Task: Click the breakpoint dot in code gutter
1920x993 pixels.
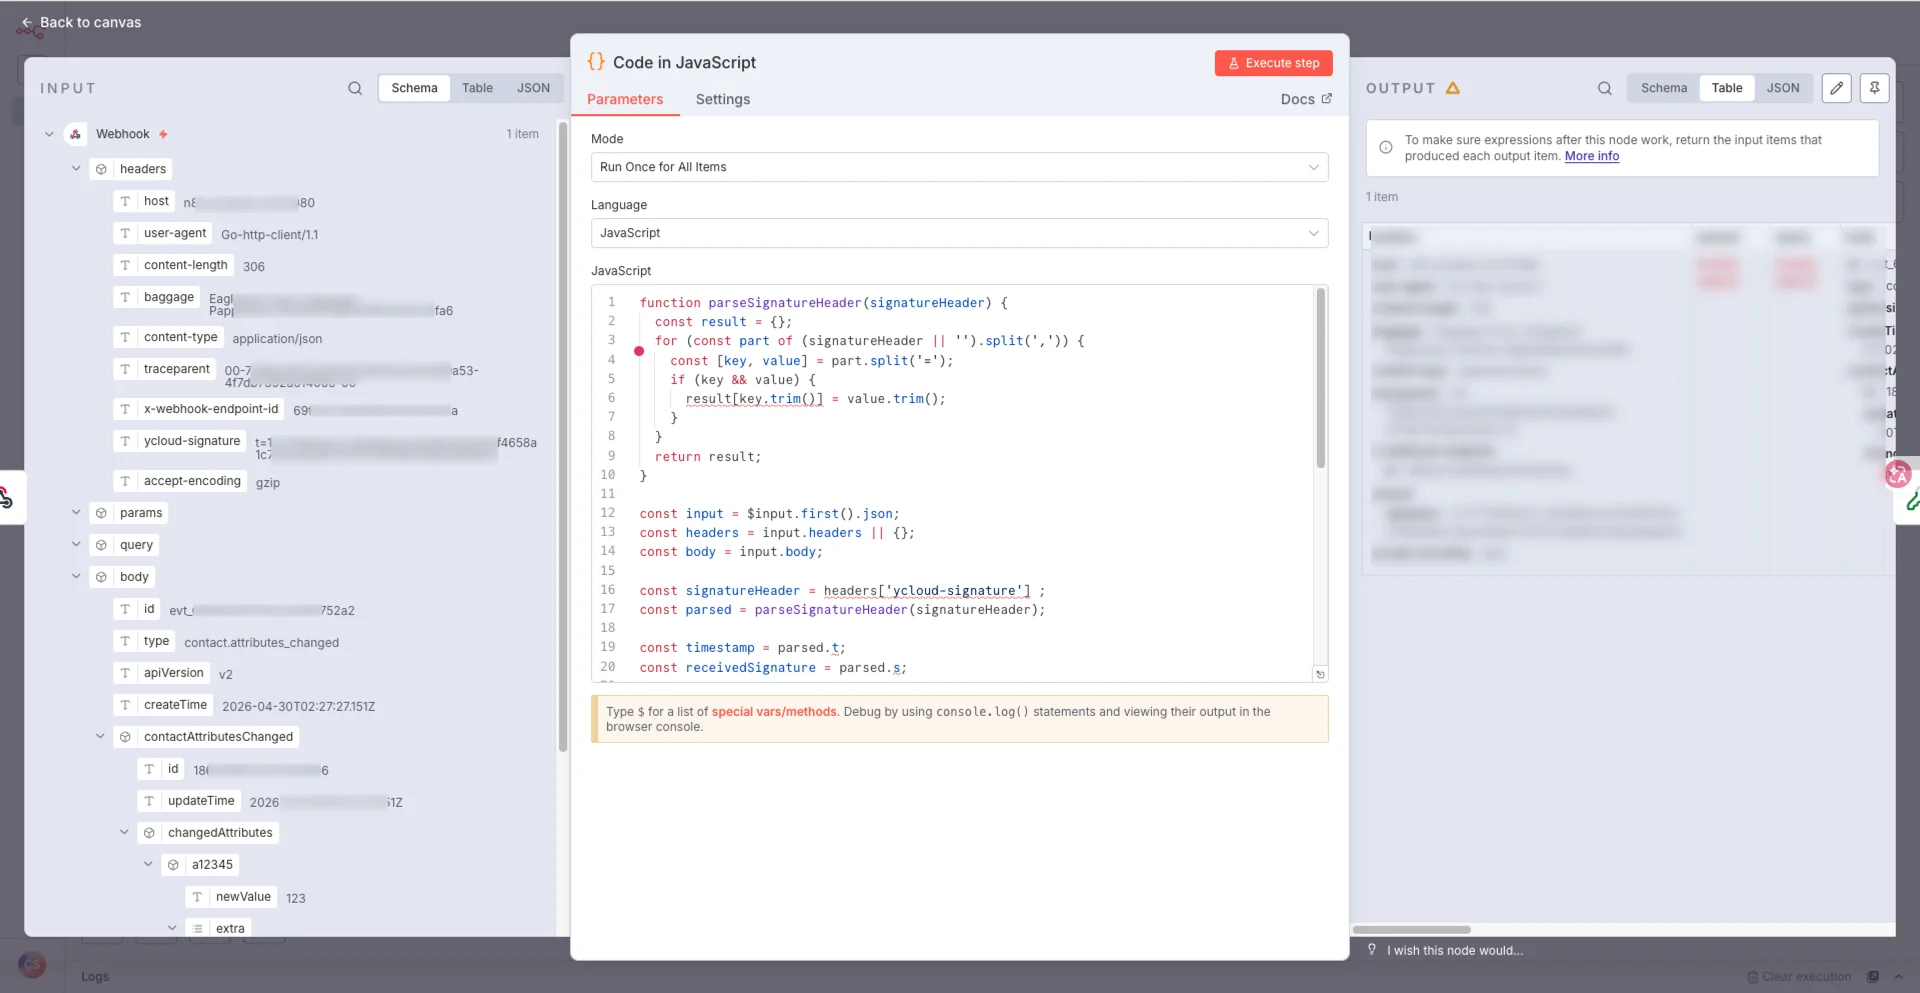Action: click(639, 351)
